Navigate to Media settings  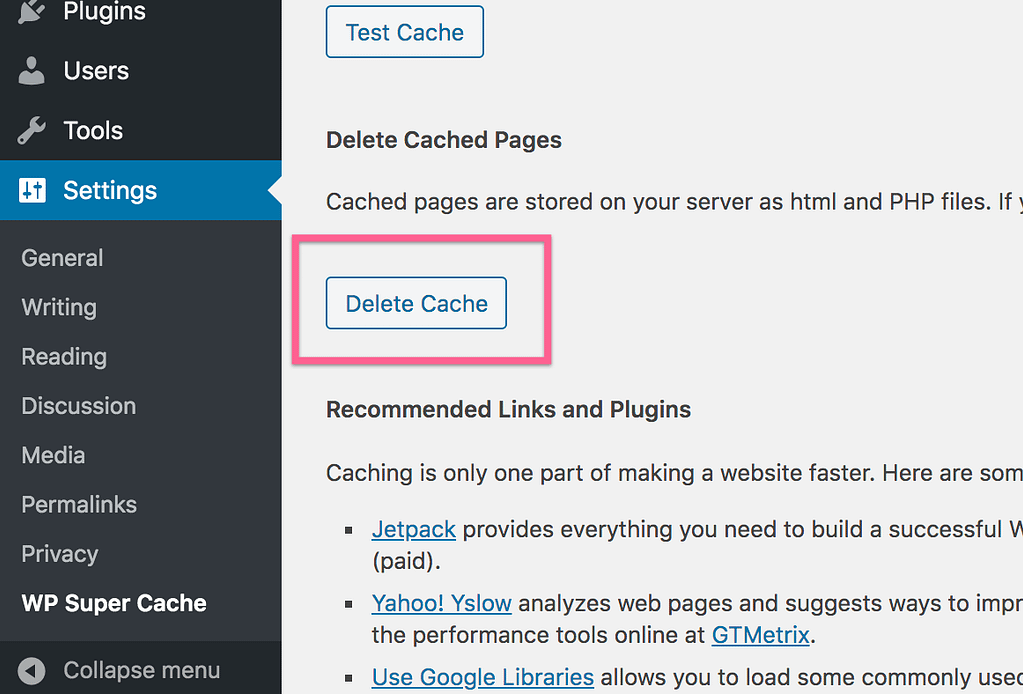tap(53, 455)
